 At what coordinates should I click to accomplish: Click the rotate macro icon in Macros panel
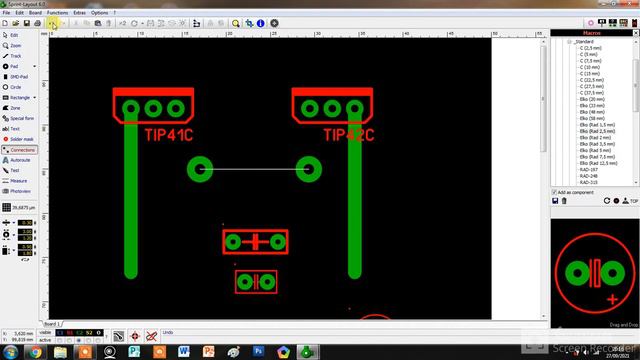[x=607, y=201]
